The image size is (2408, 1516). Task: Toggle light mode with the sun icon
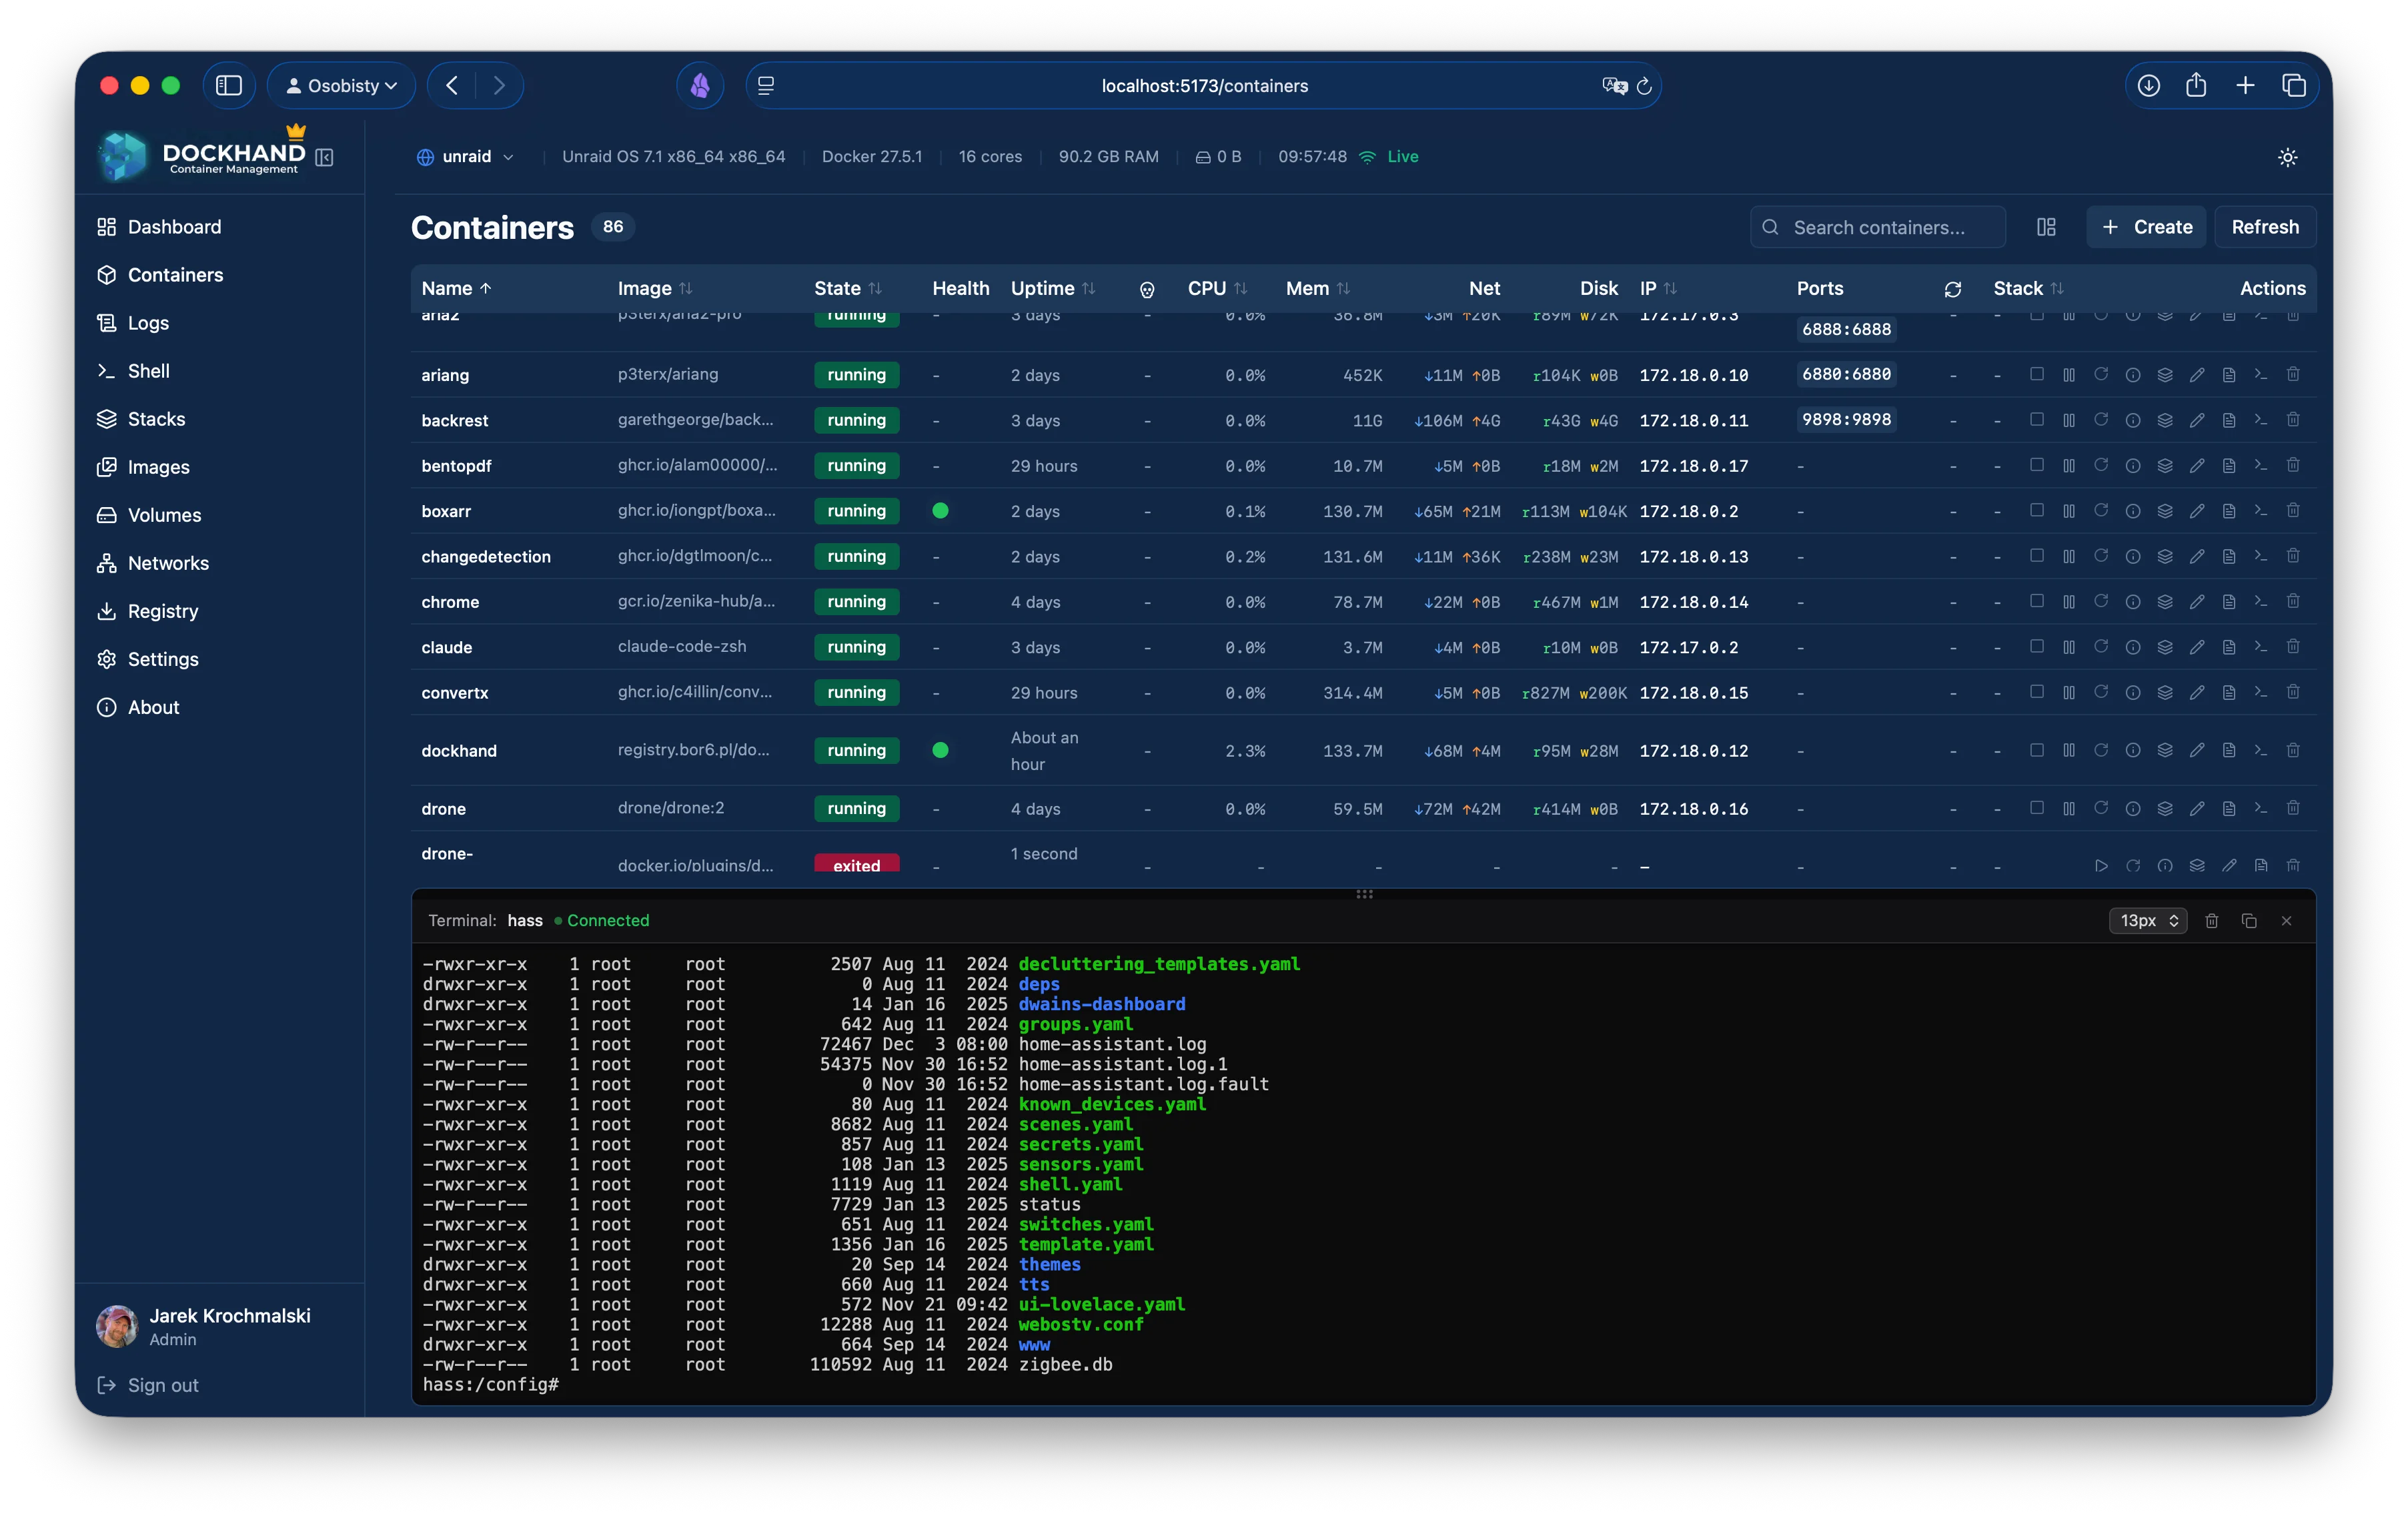pyautogui.click(x=2288, y=157)
